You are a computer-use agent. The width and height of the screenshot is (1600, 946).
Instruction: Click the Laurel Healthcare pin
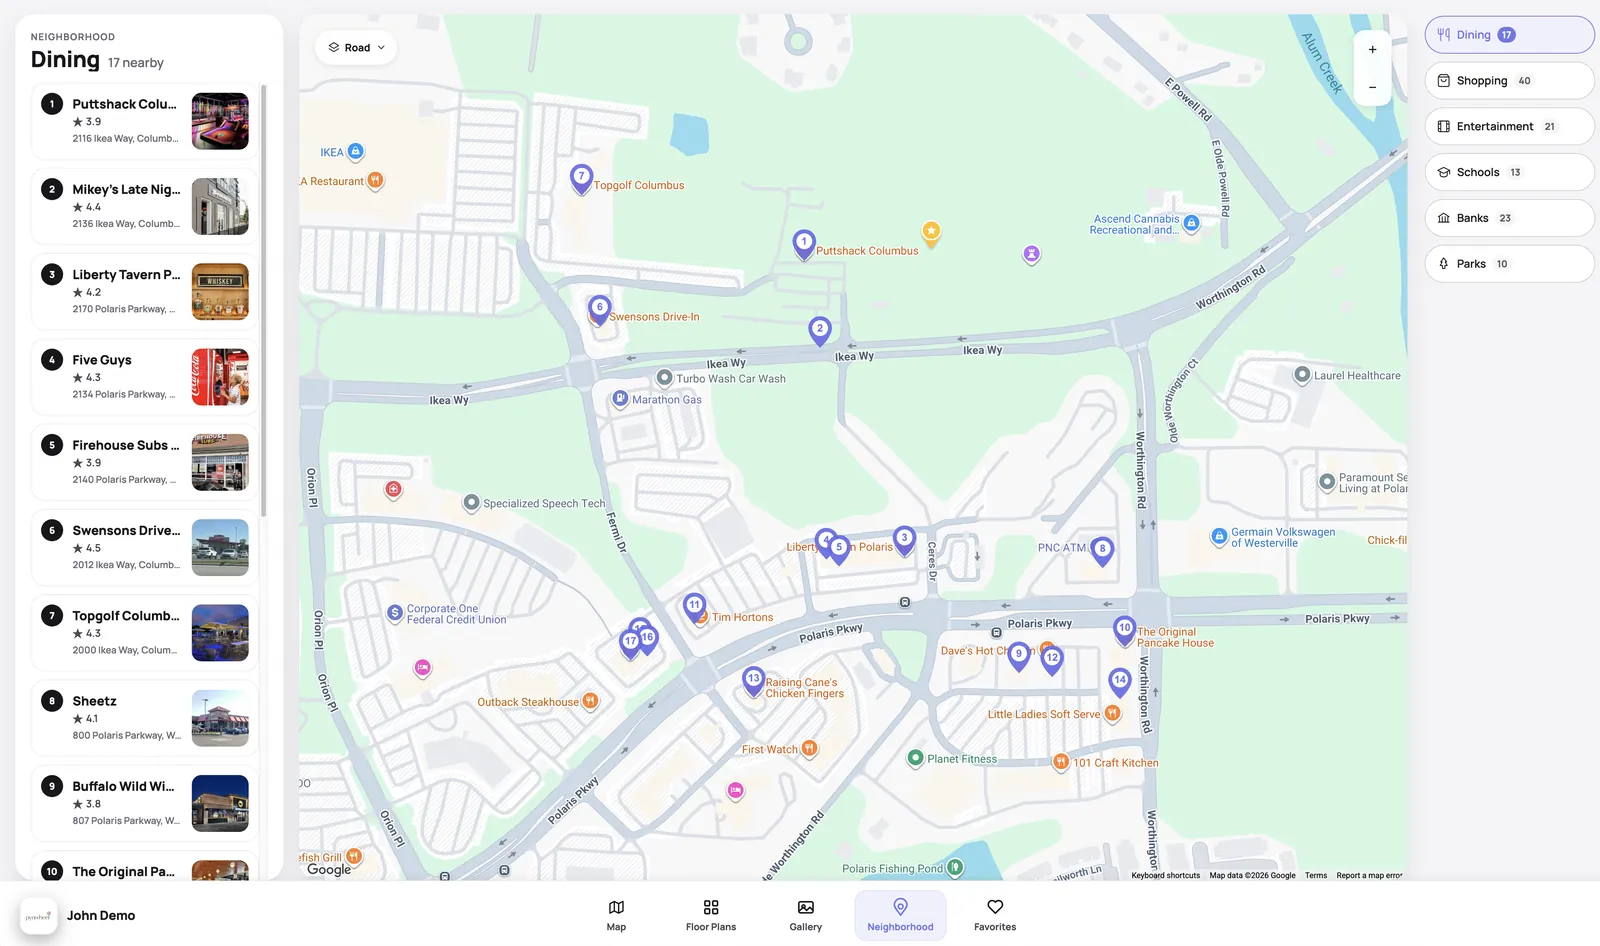(1302, 375)
